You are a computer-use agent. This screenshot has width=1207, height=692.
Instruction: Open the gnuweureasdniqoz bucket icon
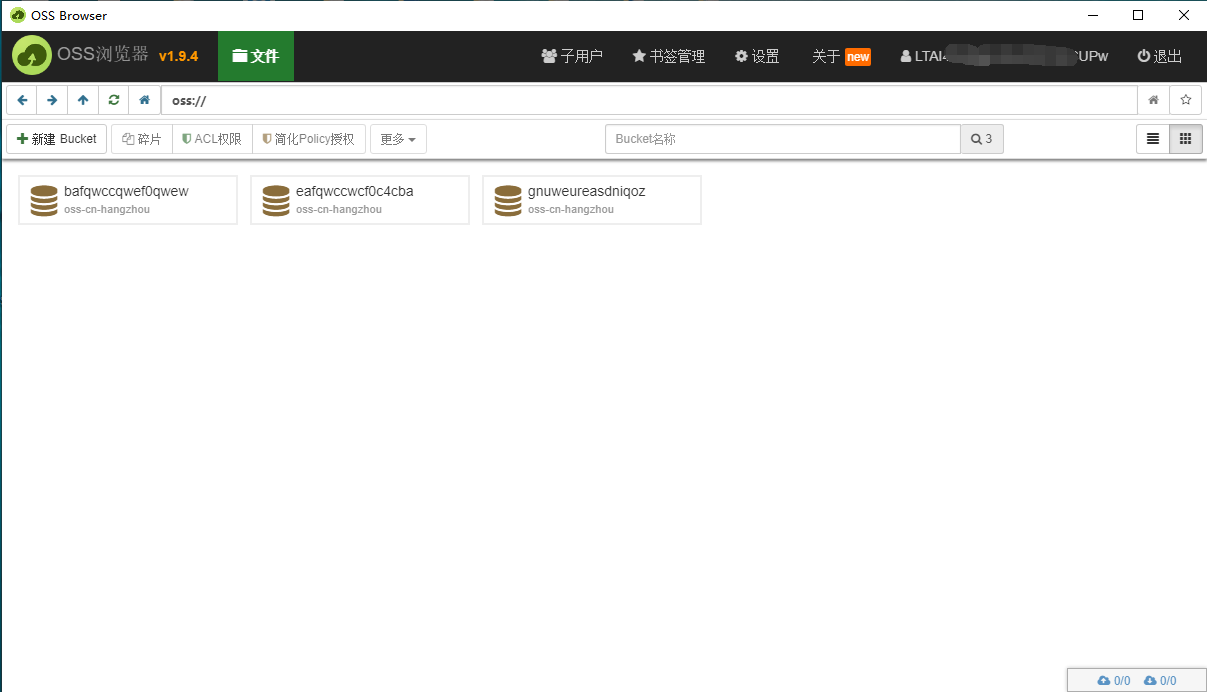508,201
